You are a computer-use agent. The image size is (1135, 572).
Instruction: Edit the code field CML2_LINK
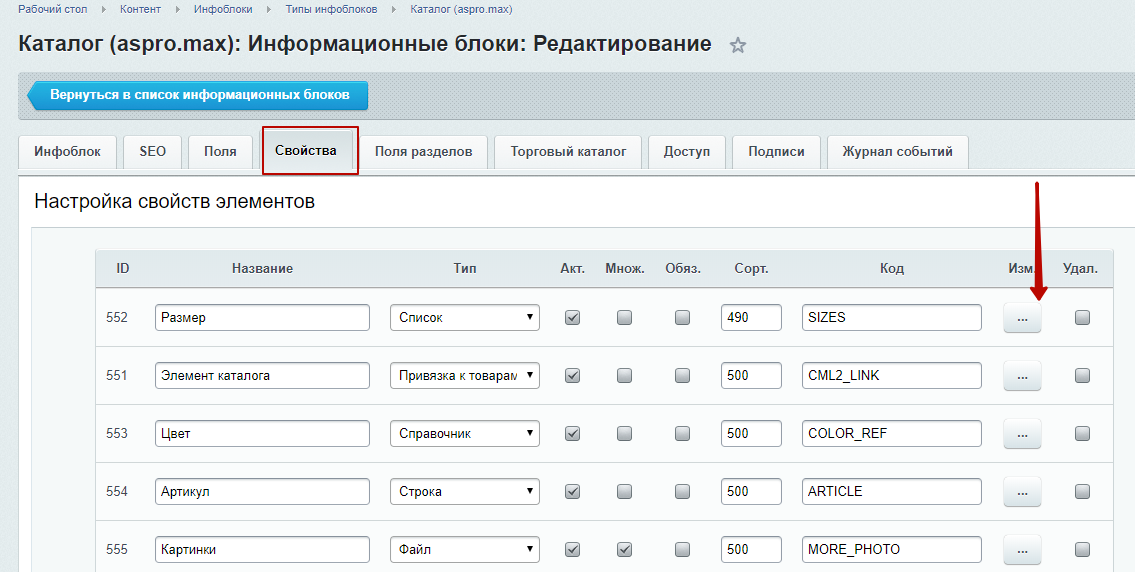click(x=892, y=375)
